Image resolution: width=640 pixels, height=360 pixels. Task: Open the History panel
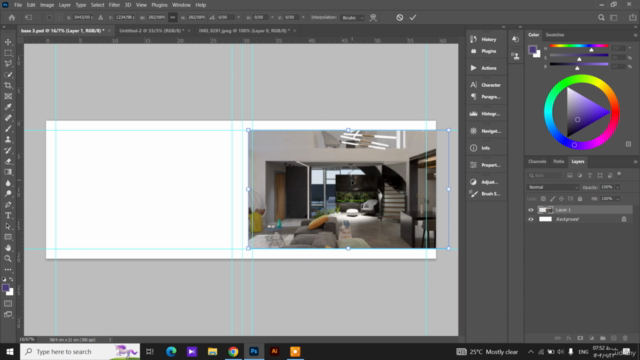tap(485, 39)
